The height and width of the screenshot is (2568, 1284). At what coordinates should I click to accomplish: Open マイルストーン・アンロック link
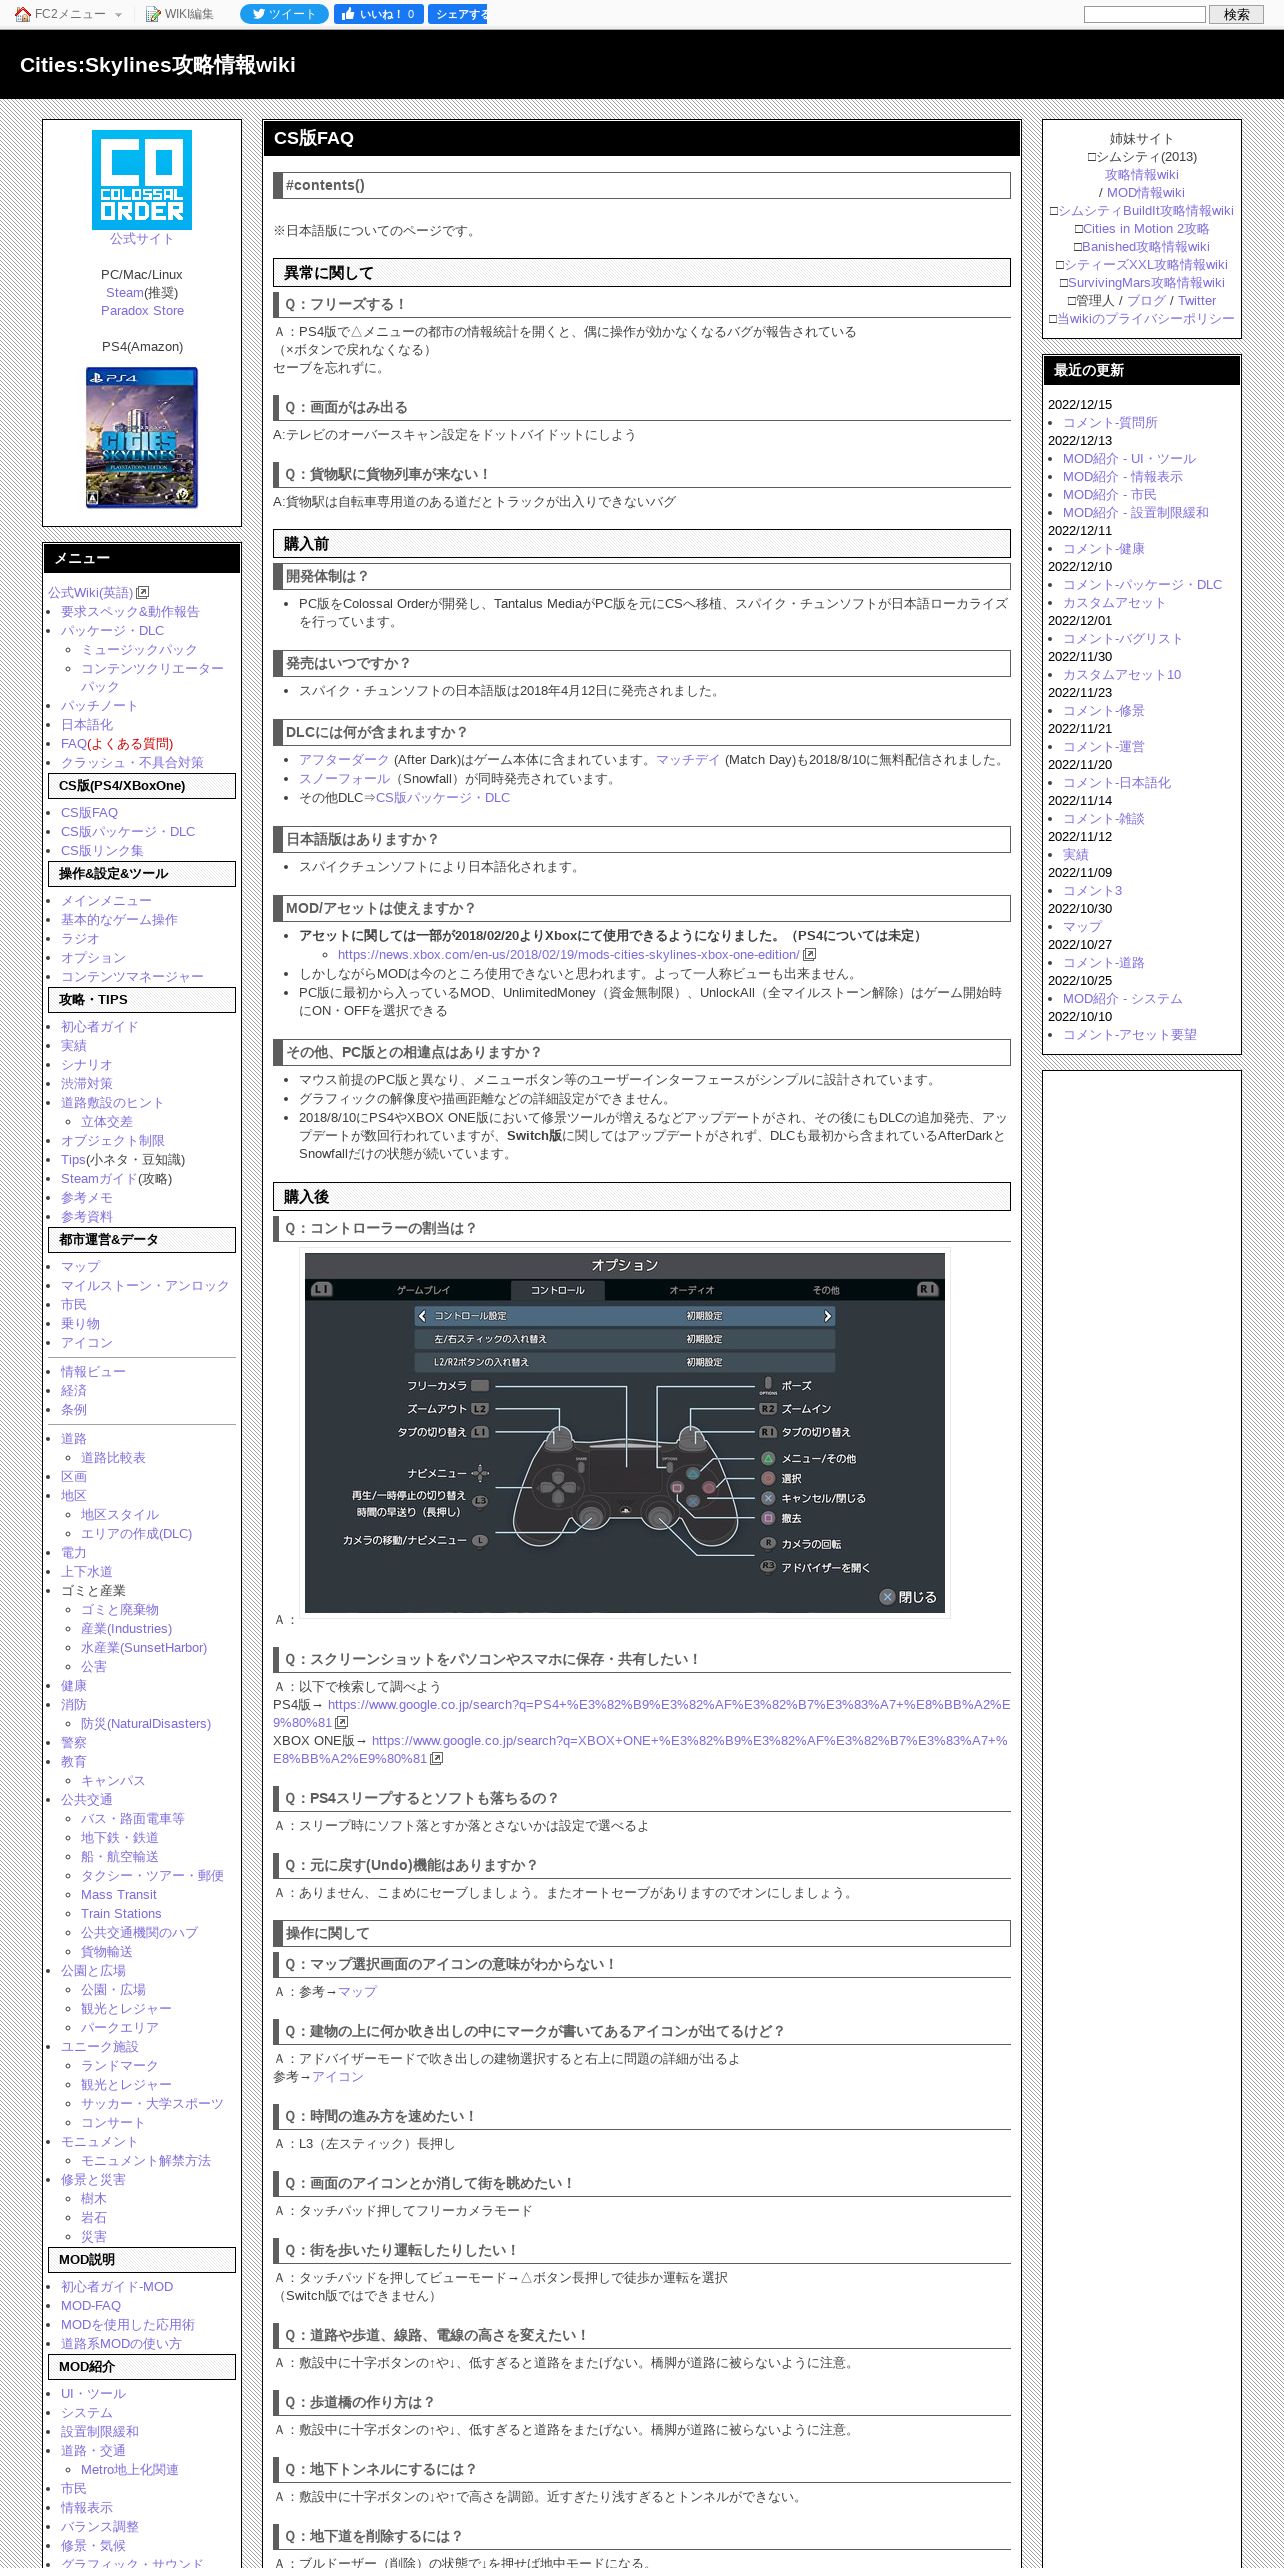click(x=145, y=1285)
